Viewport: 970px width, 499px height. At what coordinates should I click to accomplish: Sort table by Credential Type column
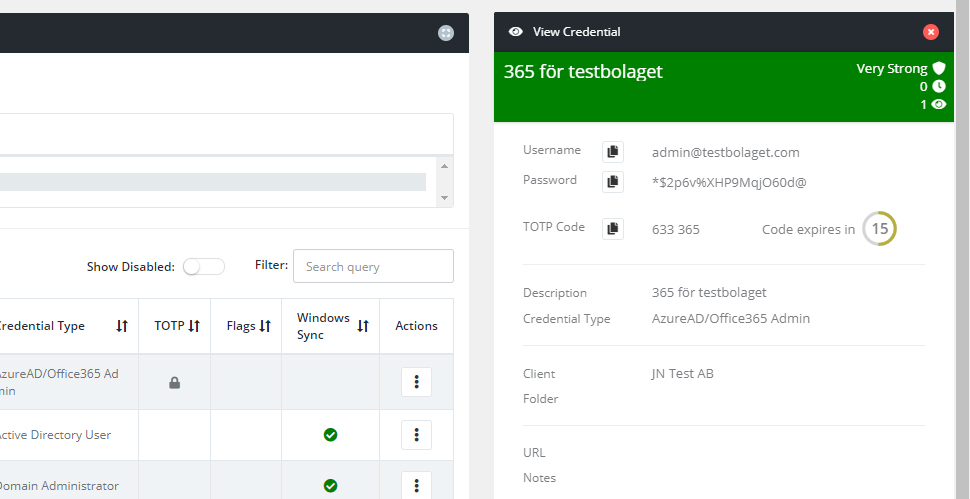122,326
